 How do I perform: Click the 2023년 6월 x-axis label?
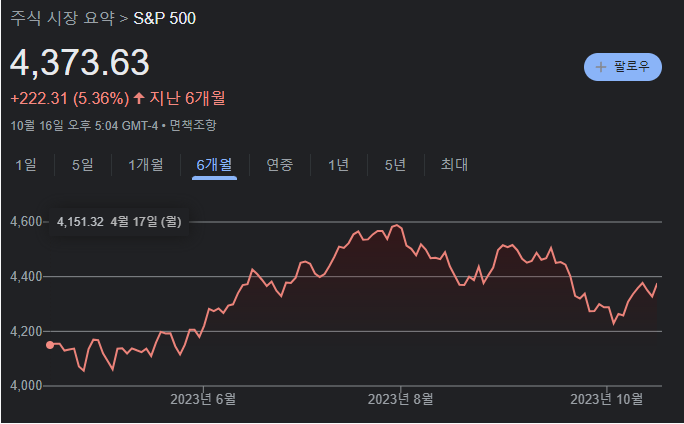(203, 399)
